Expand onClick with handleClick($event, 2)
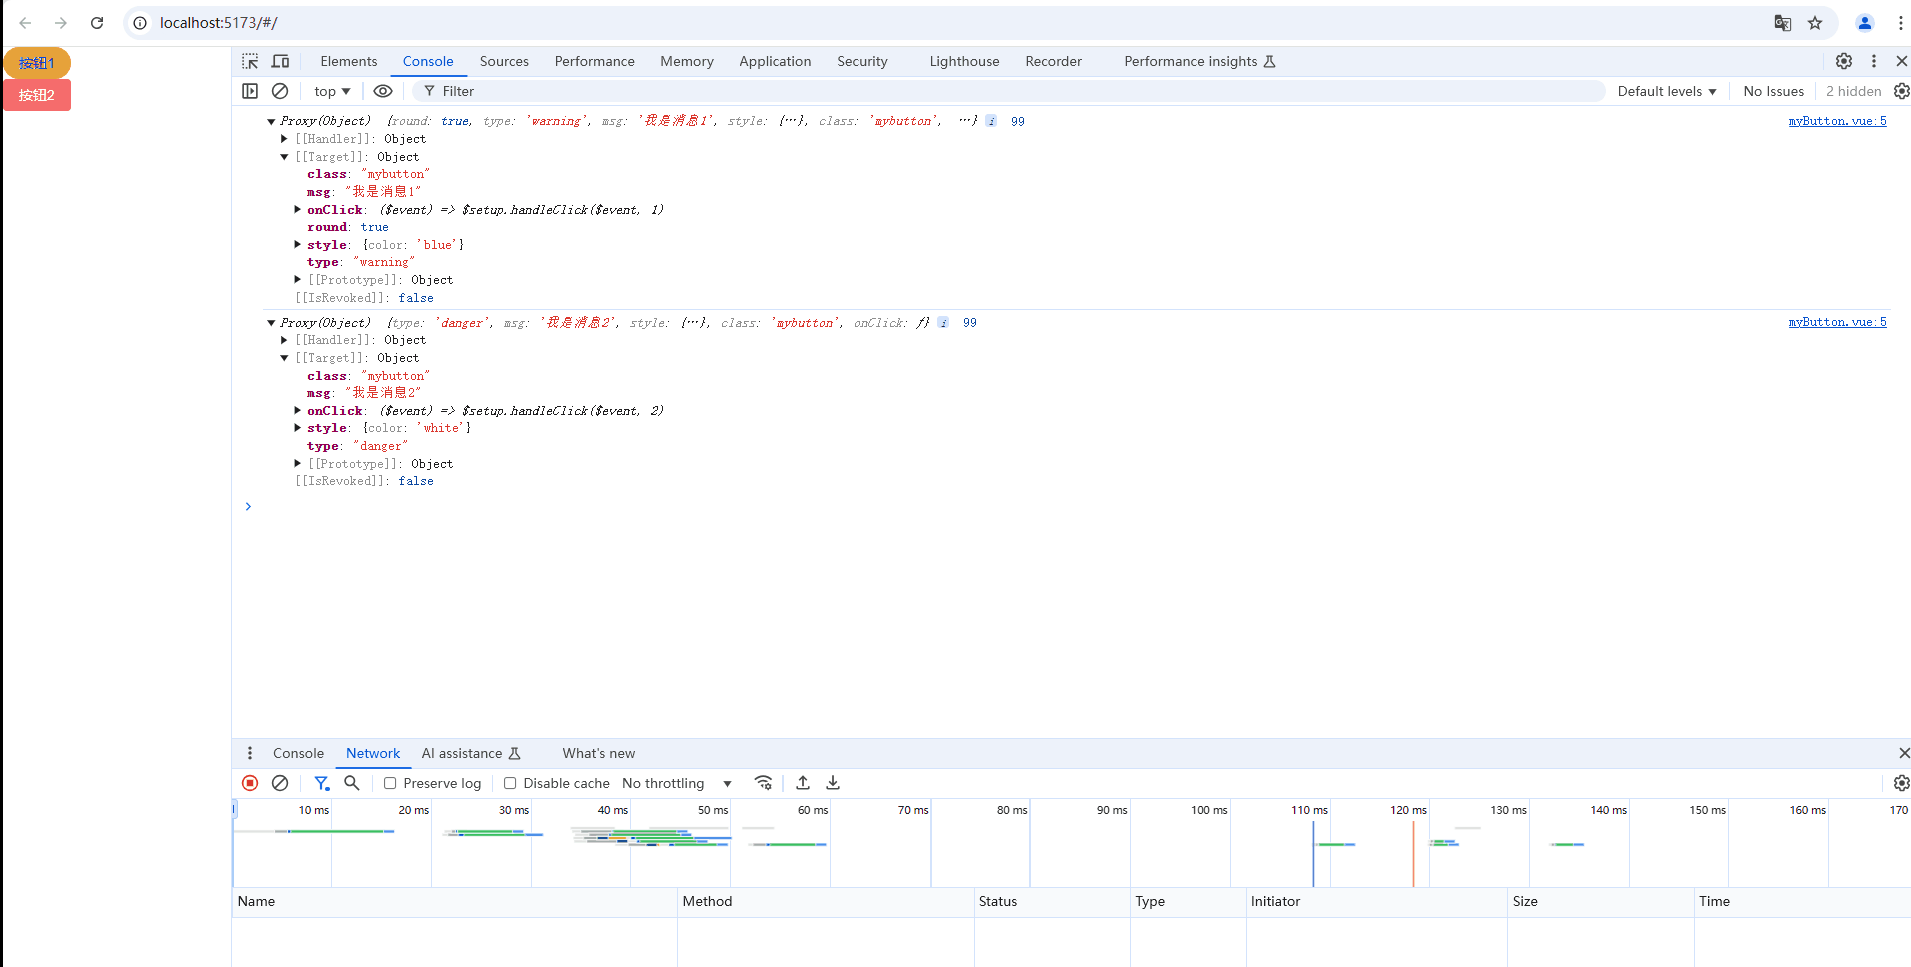This screenshot has width=1911, height=967. (x=297, y=411)
